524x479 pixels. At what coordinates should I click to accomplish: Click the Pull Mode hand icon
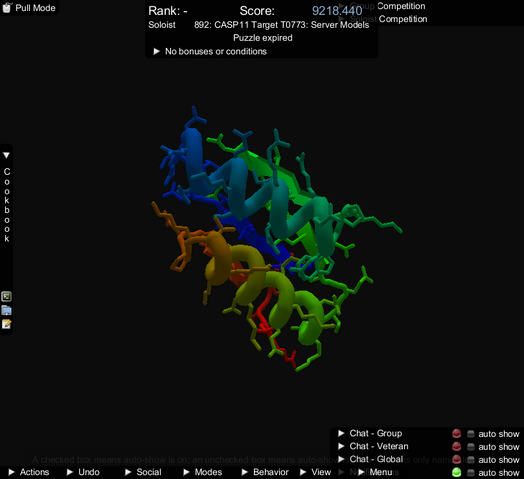click(7, 7)
